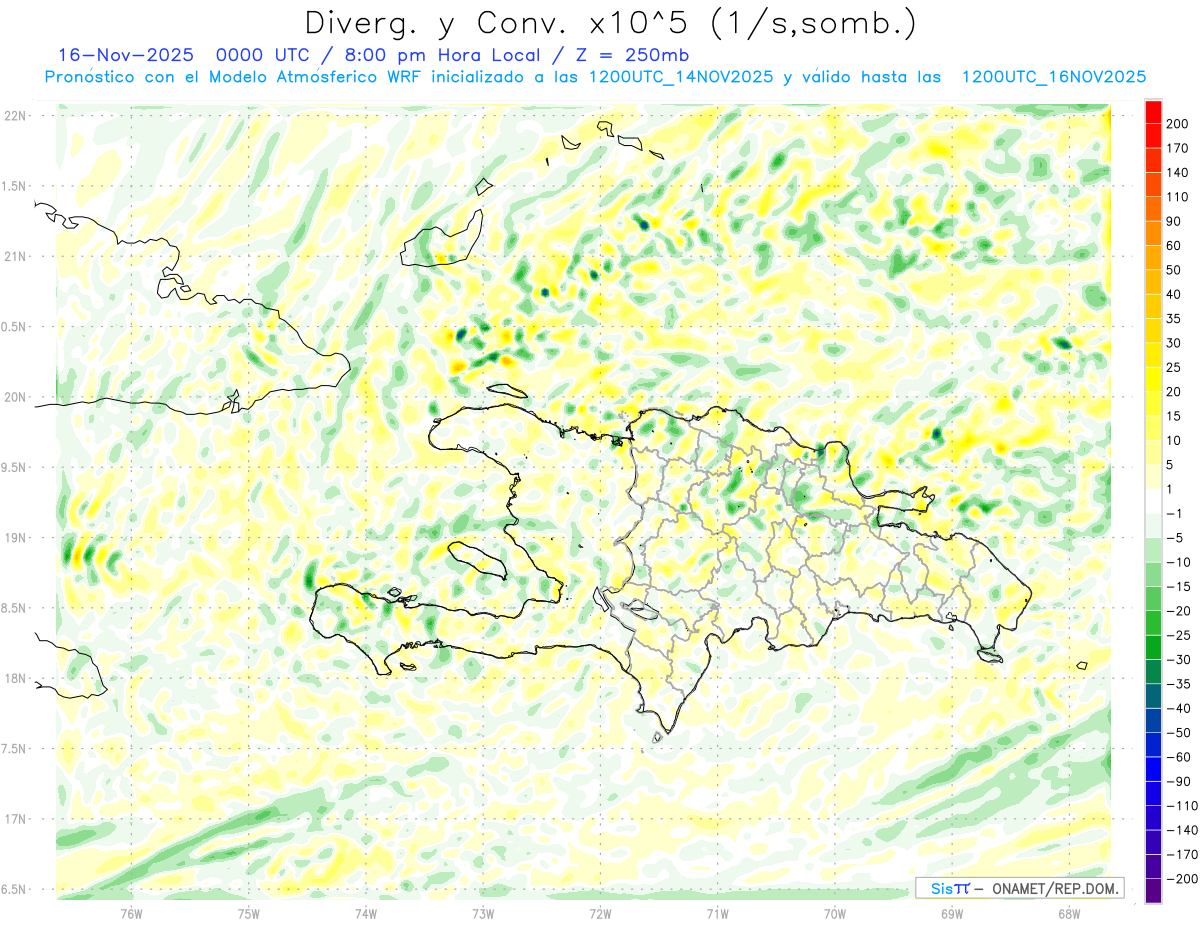Click the "-60" color scale label
Image resolution: width=1200 pixels, height=927 pixels.
(x=1179, y=757)
